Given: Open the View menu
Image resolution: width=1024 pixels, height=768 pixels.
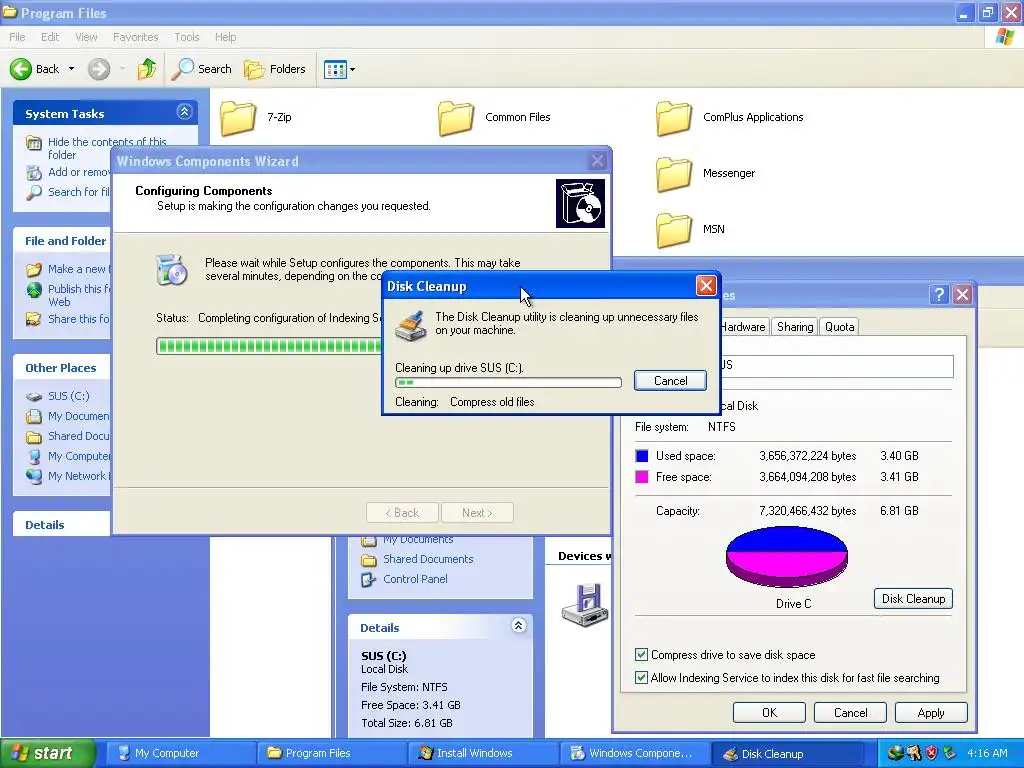Looking at the screenshot, I should (x=86, y=37).
